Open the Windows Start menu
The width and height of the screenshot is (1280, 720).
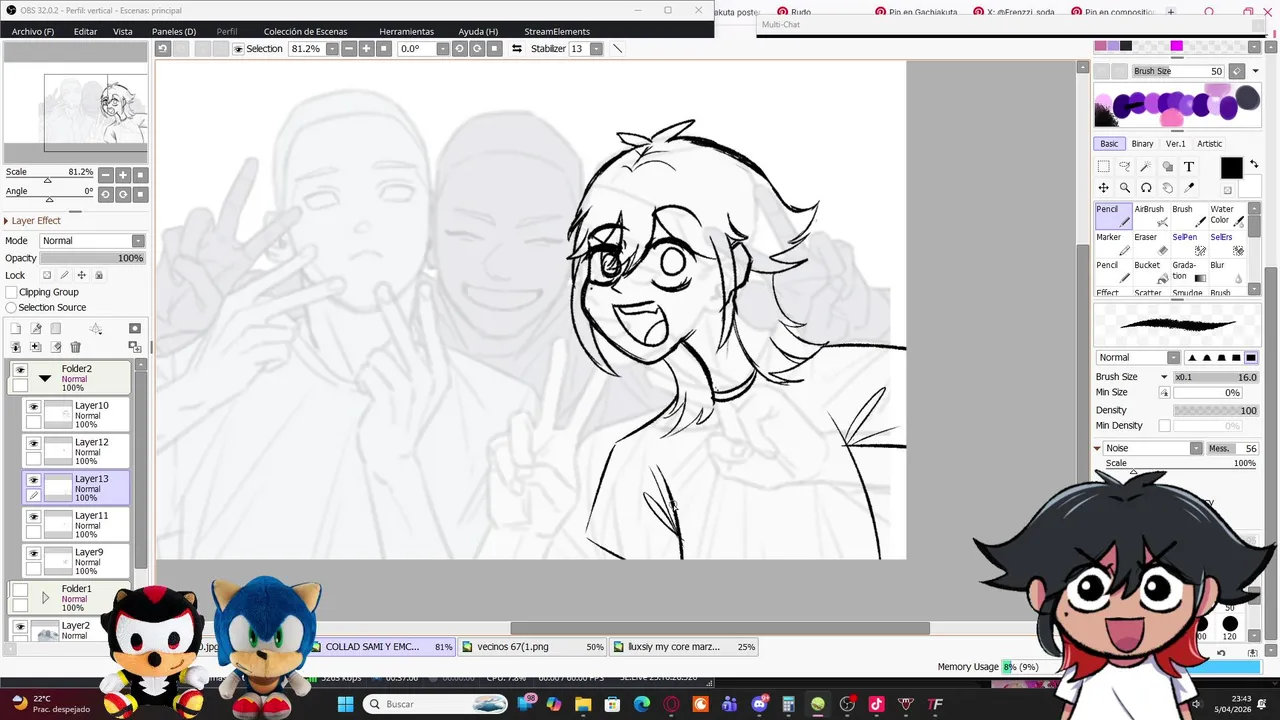pos(345,704)
